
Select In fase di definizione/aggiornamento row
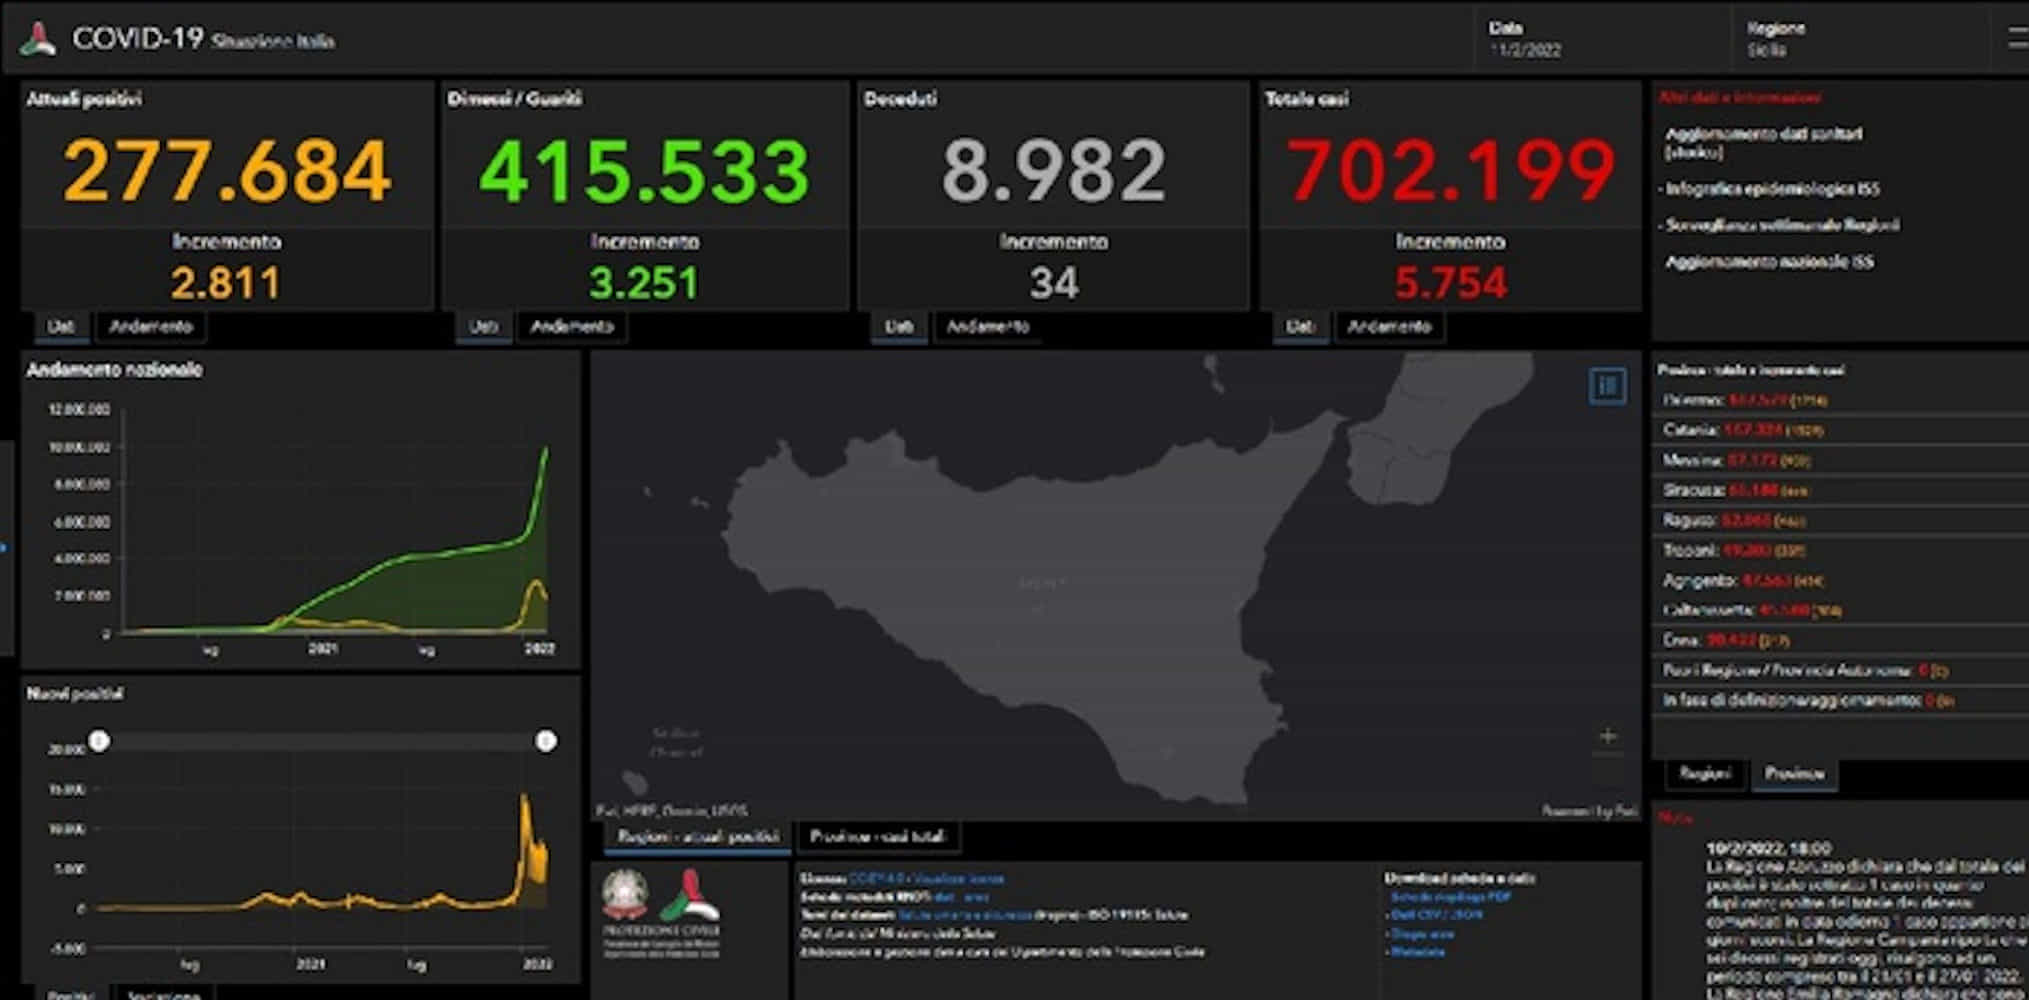(x=1840, y=700)
